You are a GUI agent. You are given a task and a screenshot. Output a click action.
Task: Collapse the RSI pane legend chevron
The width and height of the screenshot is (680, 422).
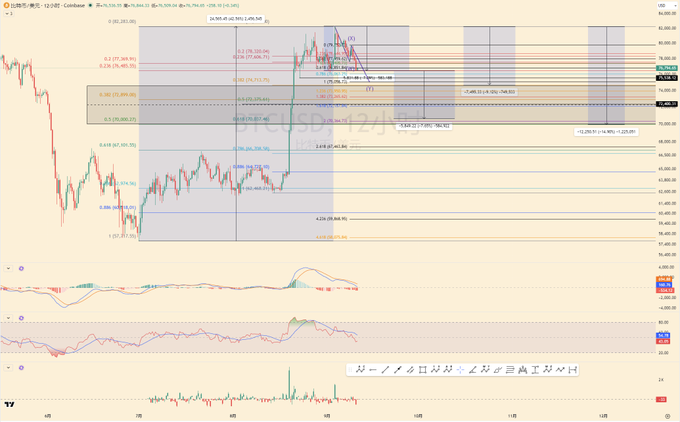coord(8,318)
